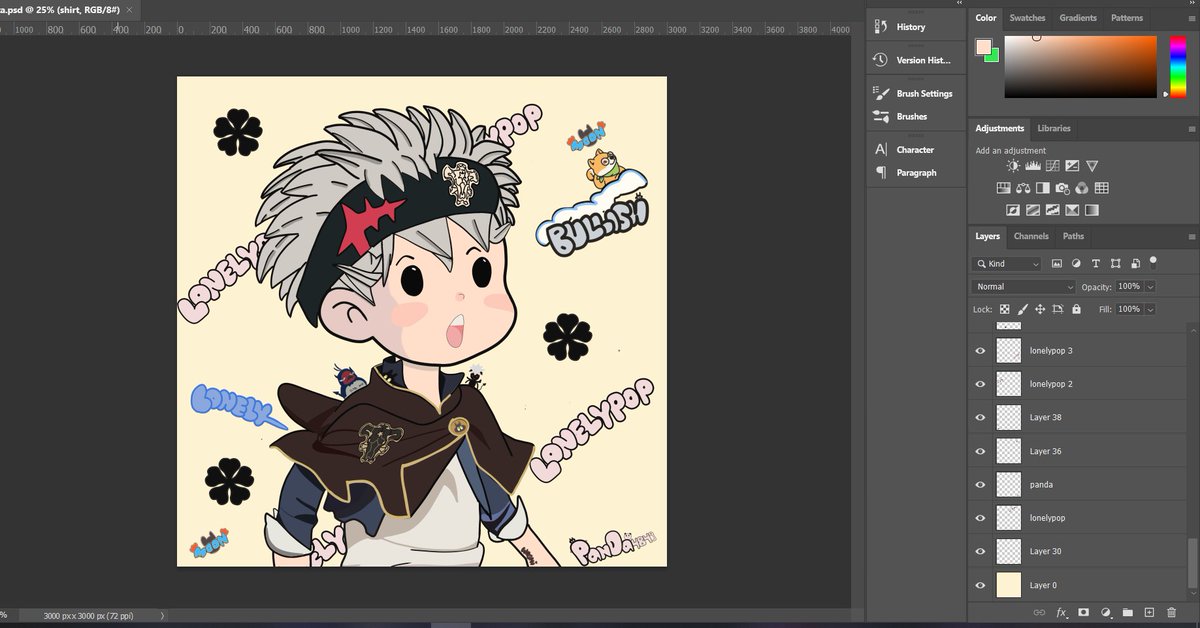Create new fill or adjustment layer
The image size is (1200, 628).
click(1106, 612)
